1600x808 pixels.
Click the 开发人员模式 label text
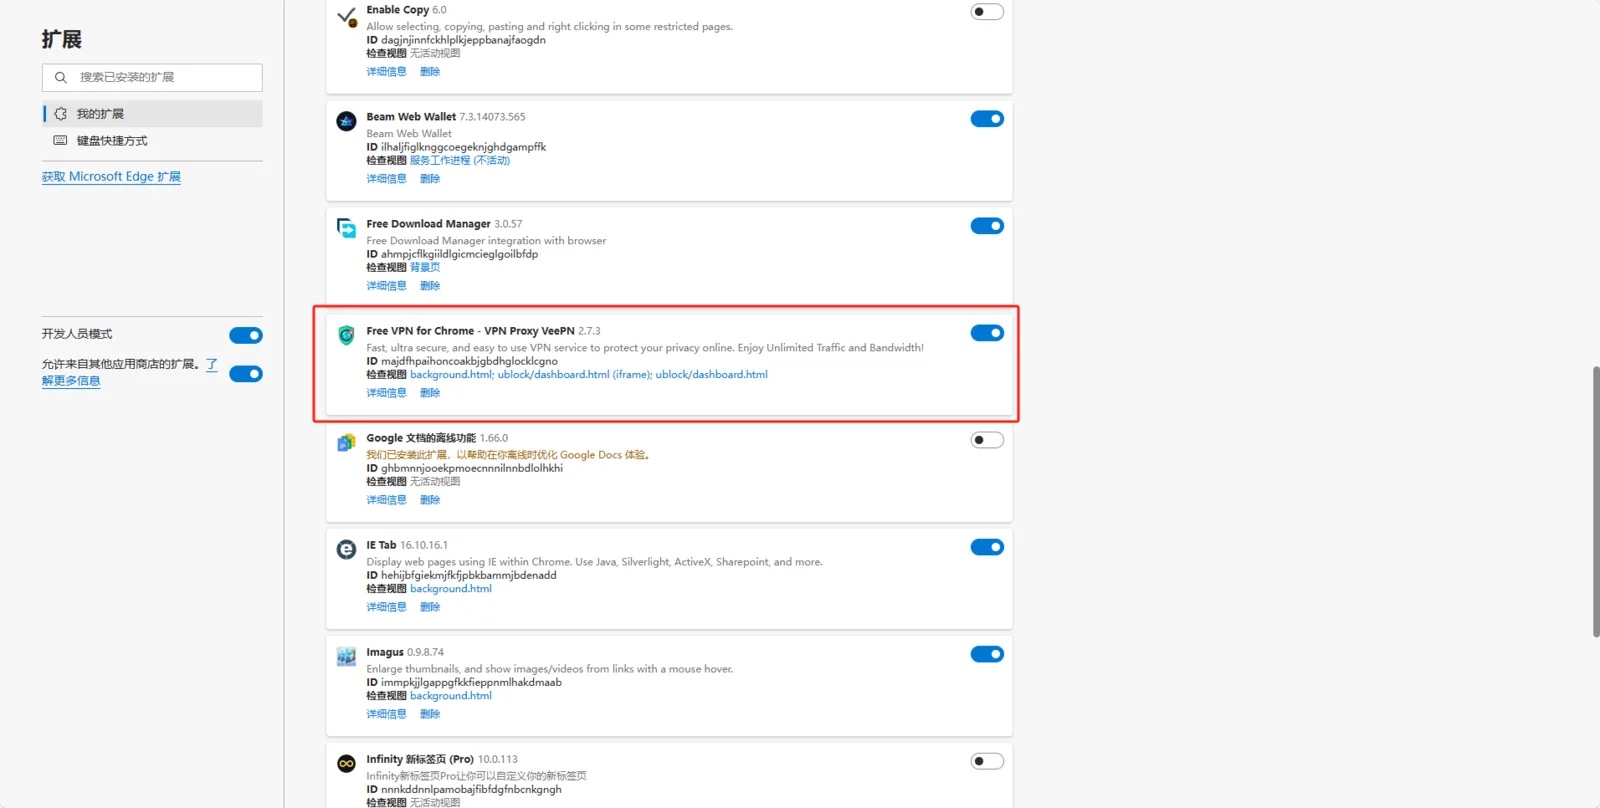[x=77, y=334]
